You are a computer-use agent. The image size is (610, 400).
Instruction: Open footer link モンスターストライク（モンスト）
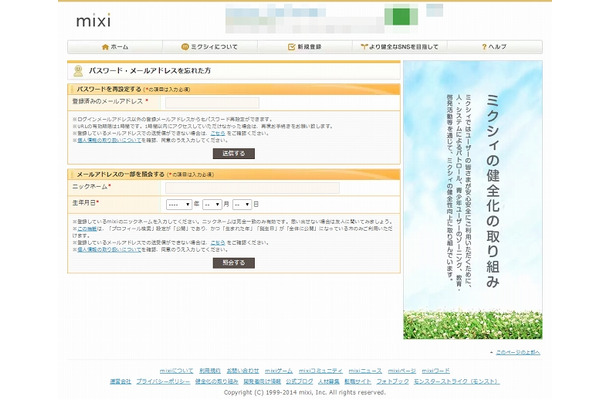pos(457,382)
